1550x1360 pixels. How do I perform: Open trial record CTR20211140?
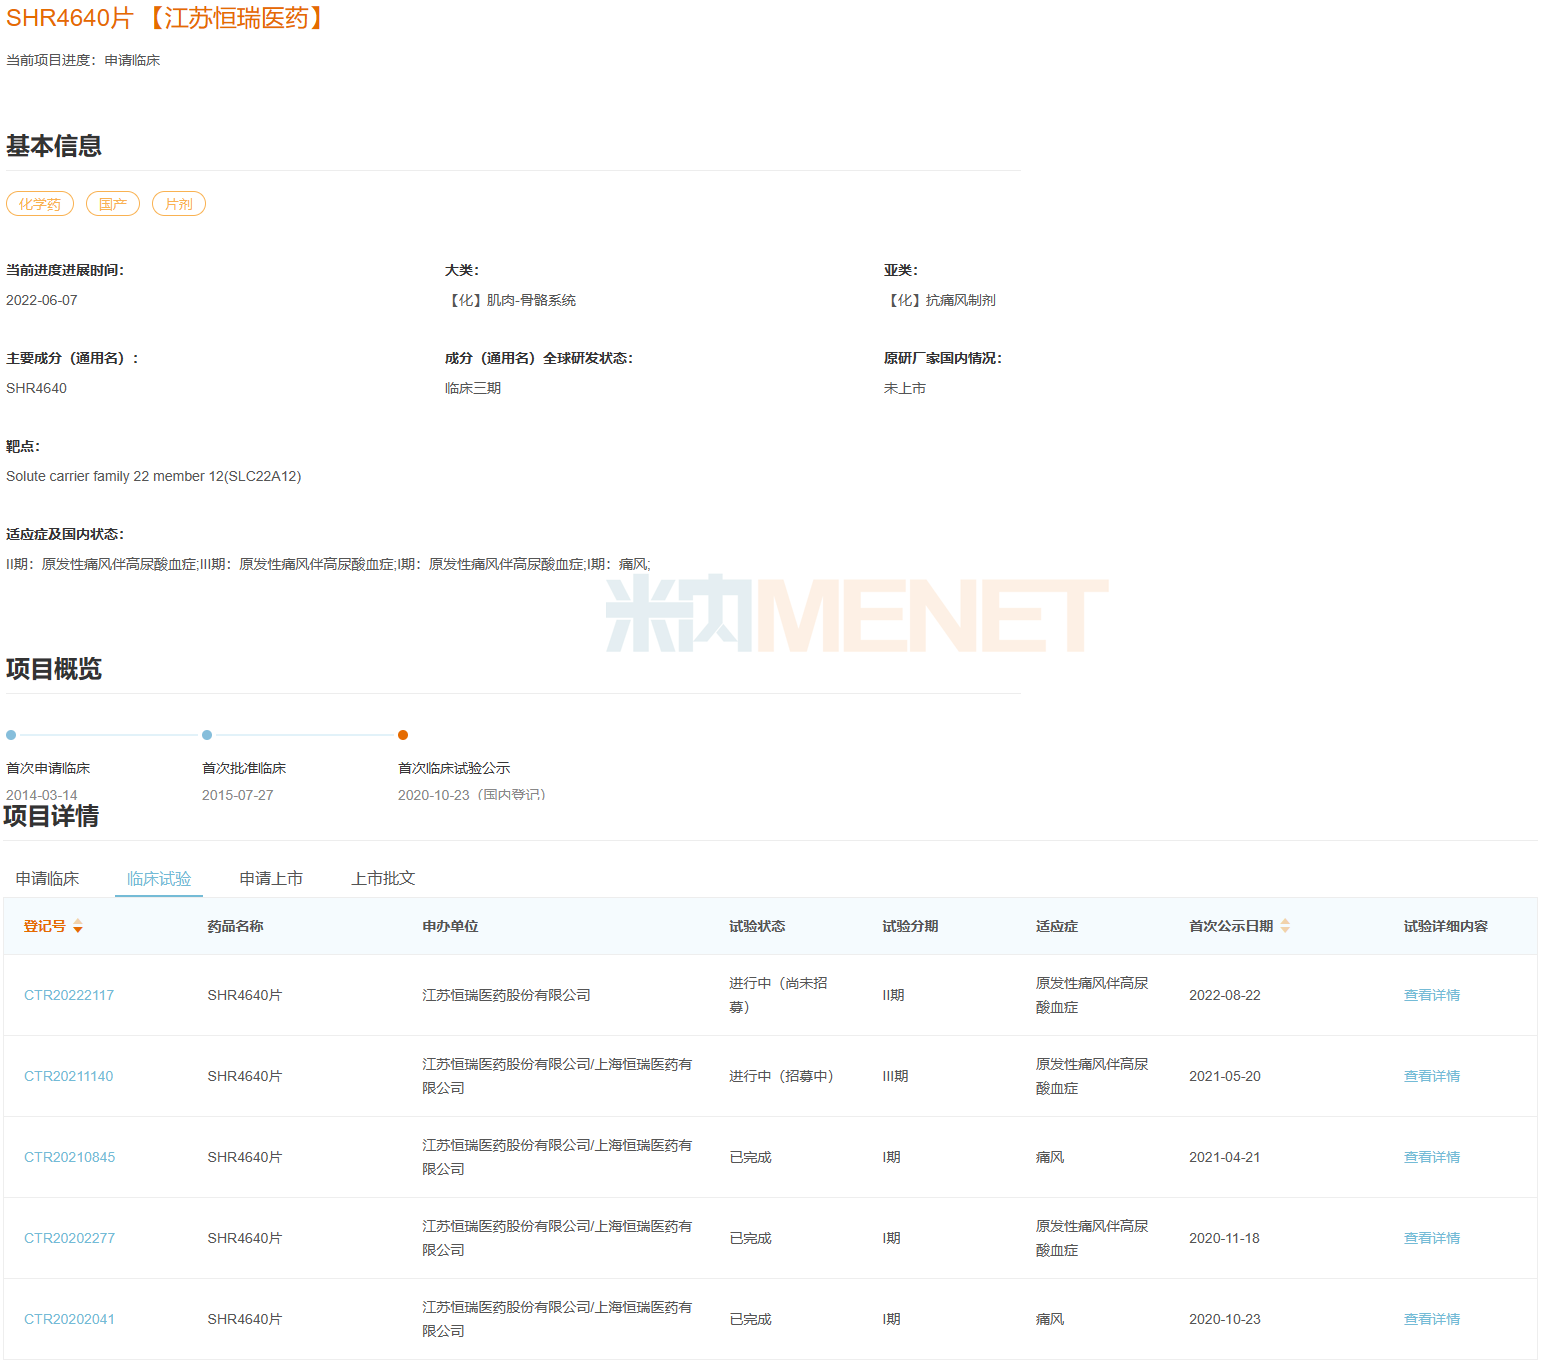coord(69,1076)
